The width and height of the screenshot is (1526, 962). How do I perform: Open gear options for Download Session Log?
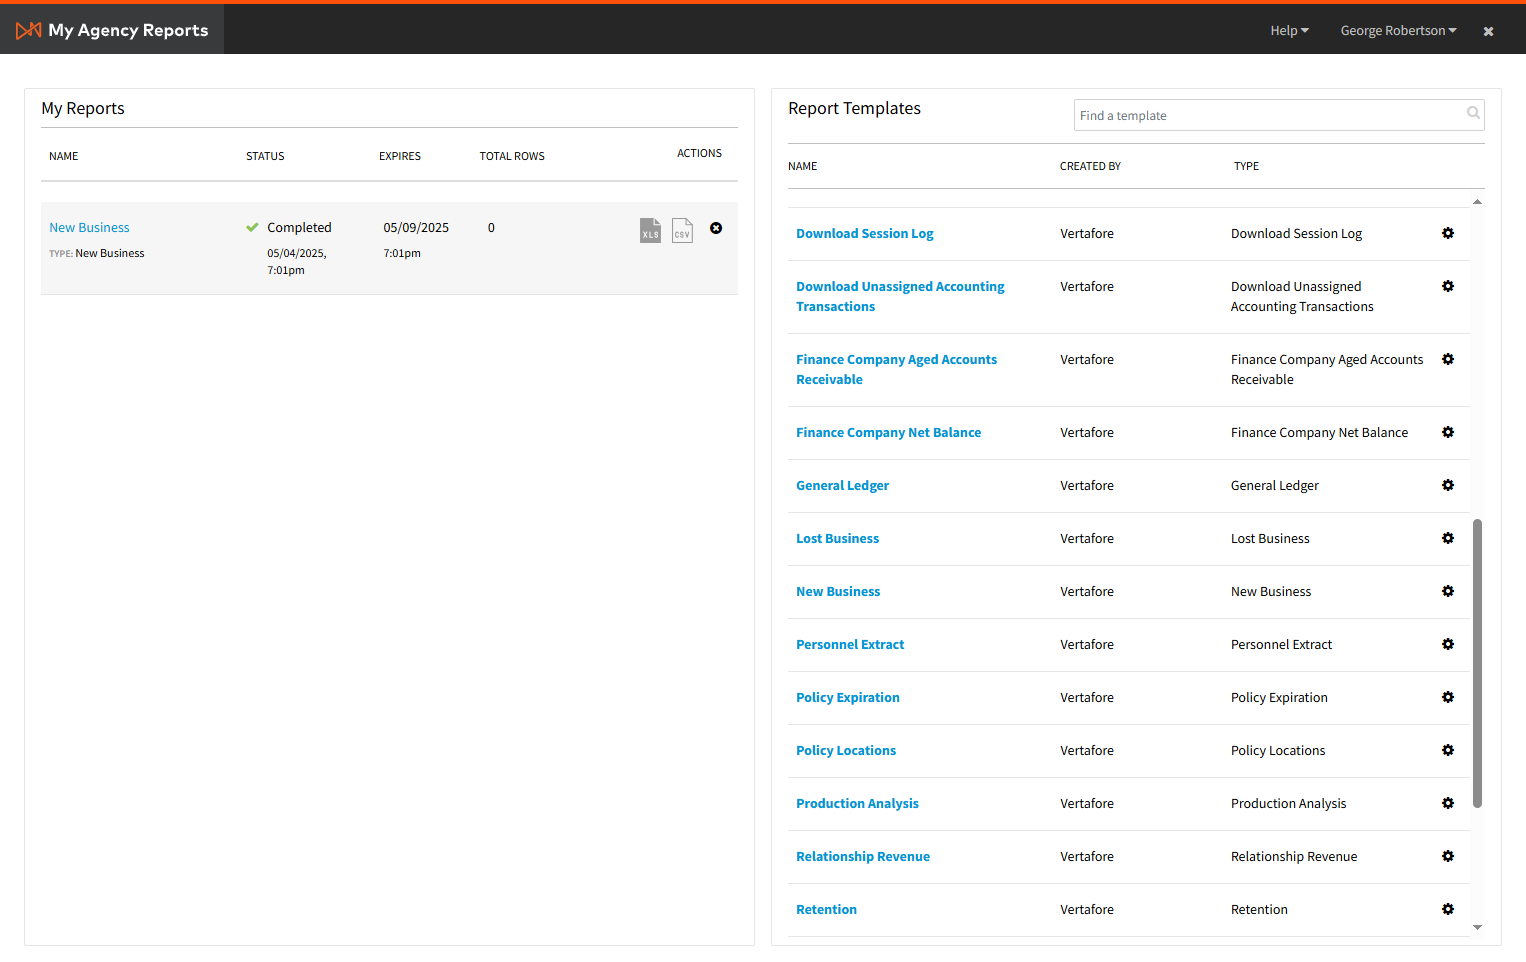[1448, 233]
